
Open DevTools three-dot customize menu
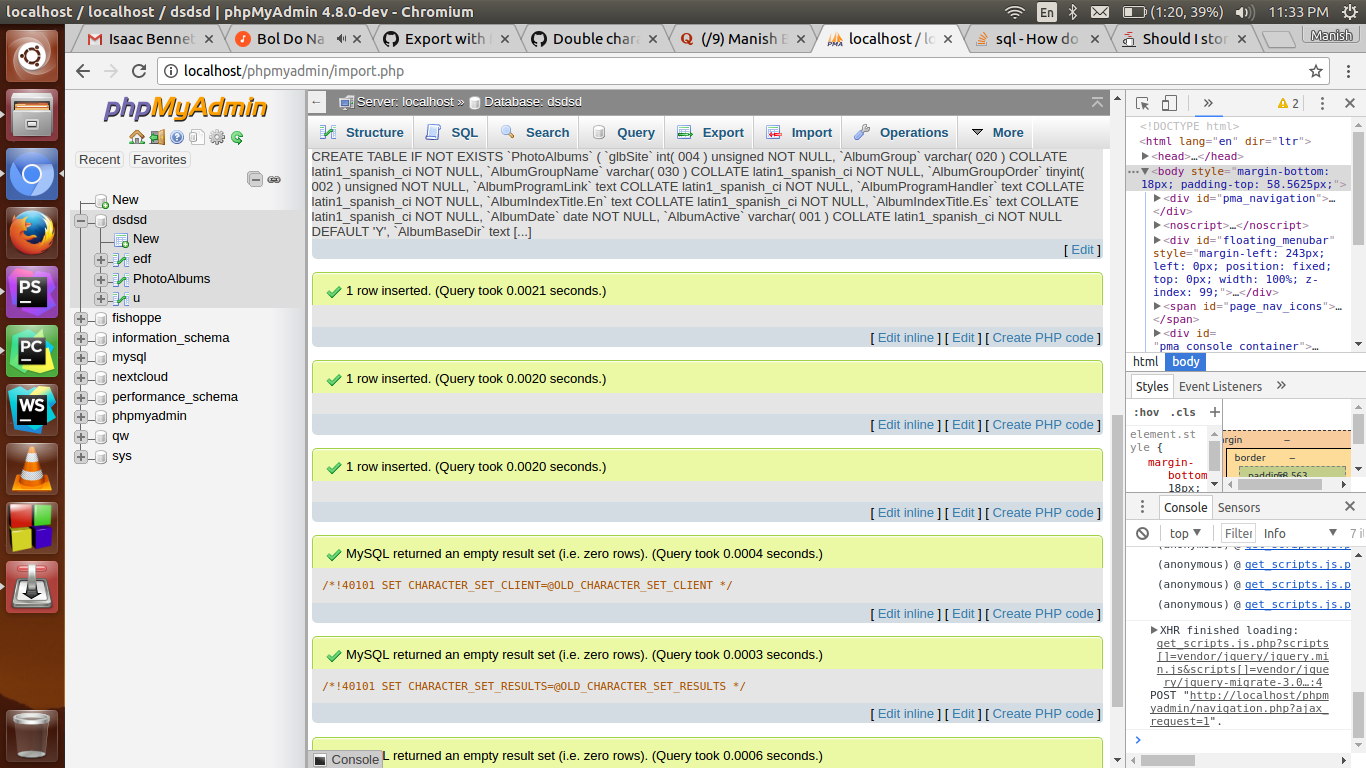(1322, 103)
